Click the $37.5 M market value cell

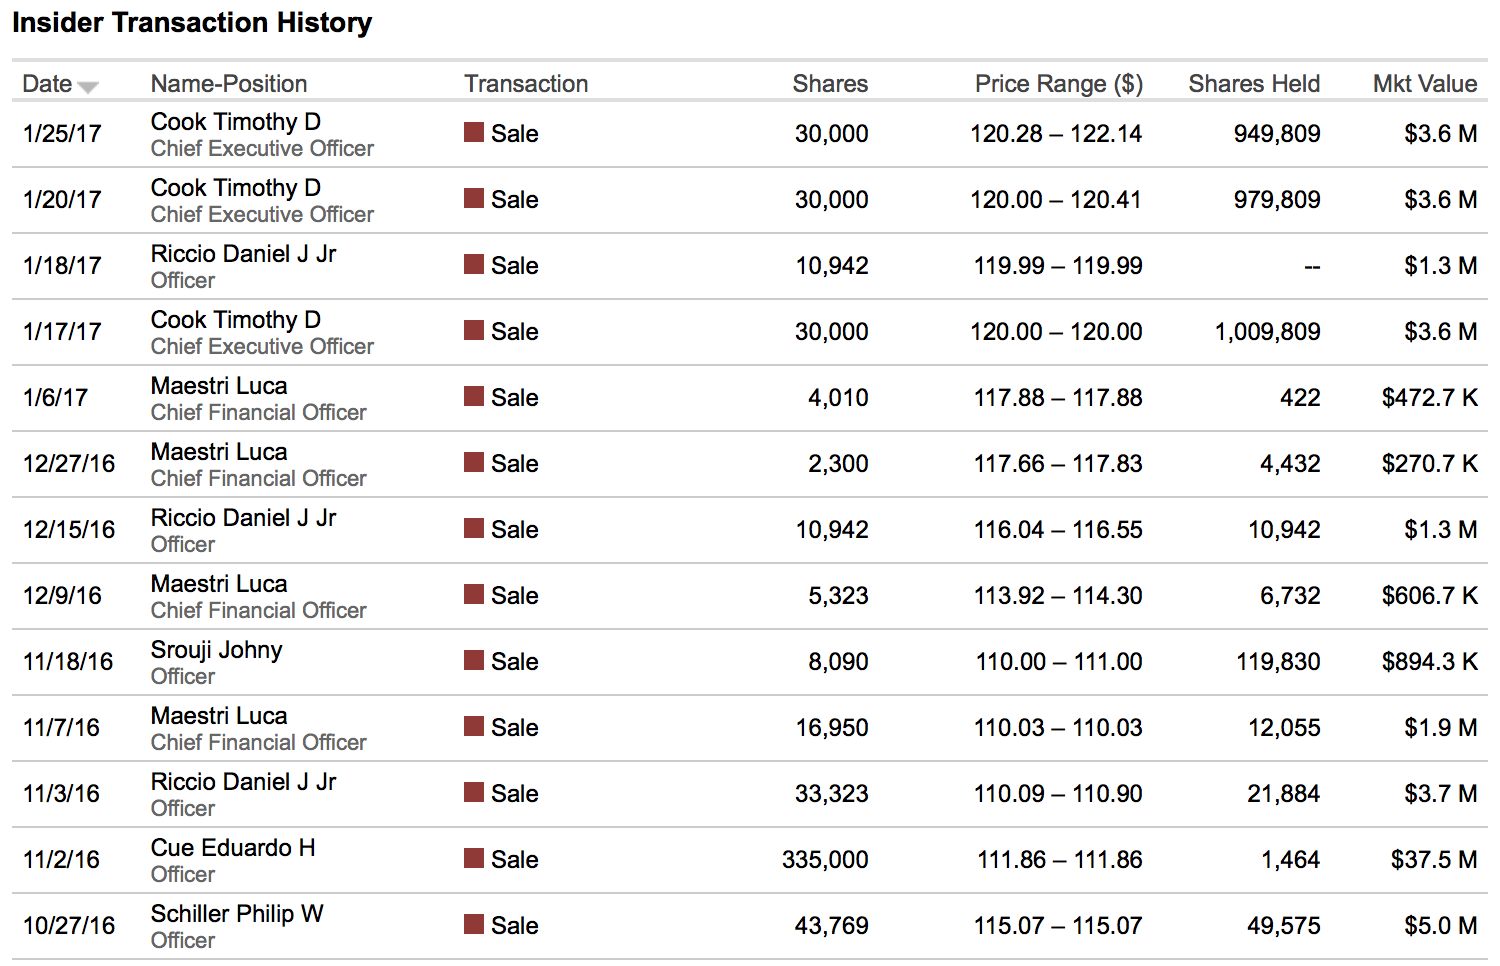[x=1433, y=860]
